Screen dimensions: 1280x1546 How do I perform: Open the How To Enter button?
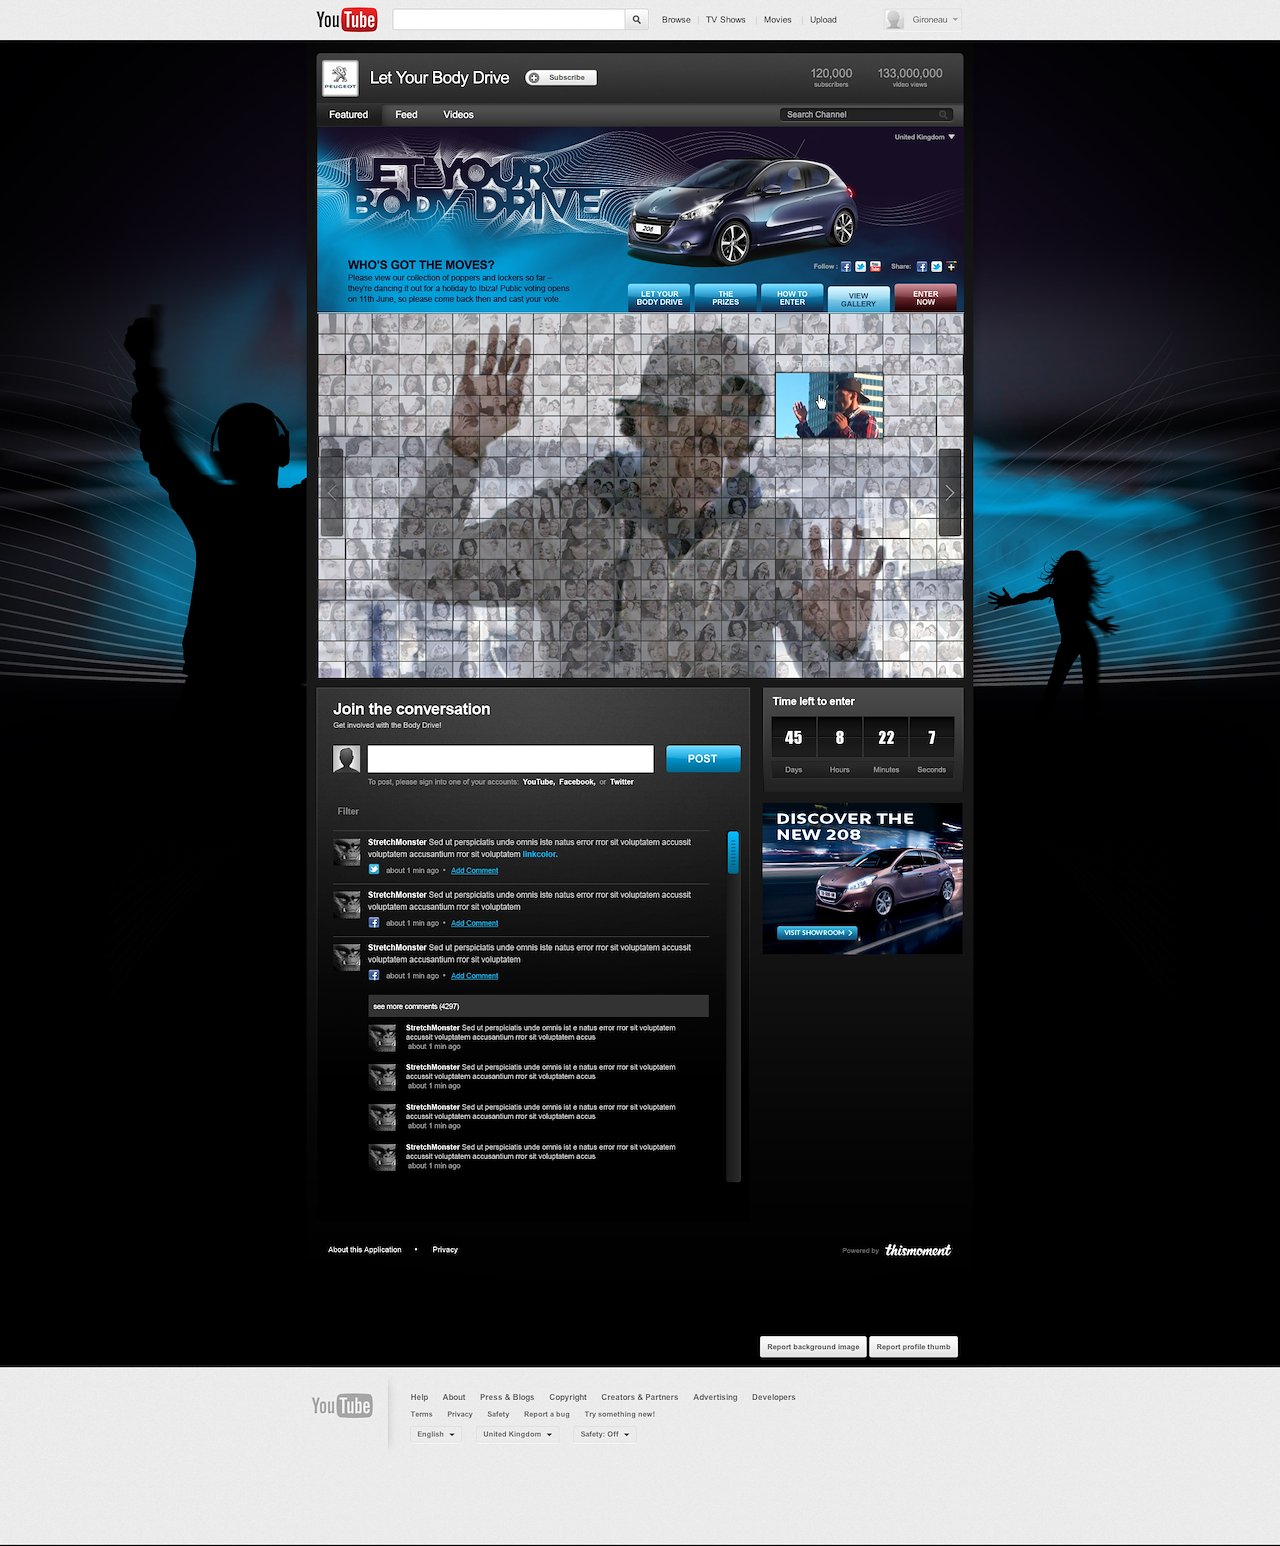(x=792, y=298)
